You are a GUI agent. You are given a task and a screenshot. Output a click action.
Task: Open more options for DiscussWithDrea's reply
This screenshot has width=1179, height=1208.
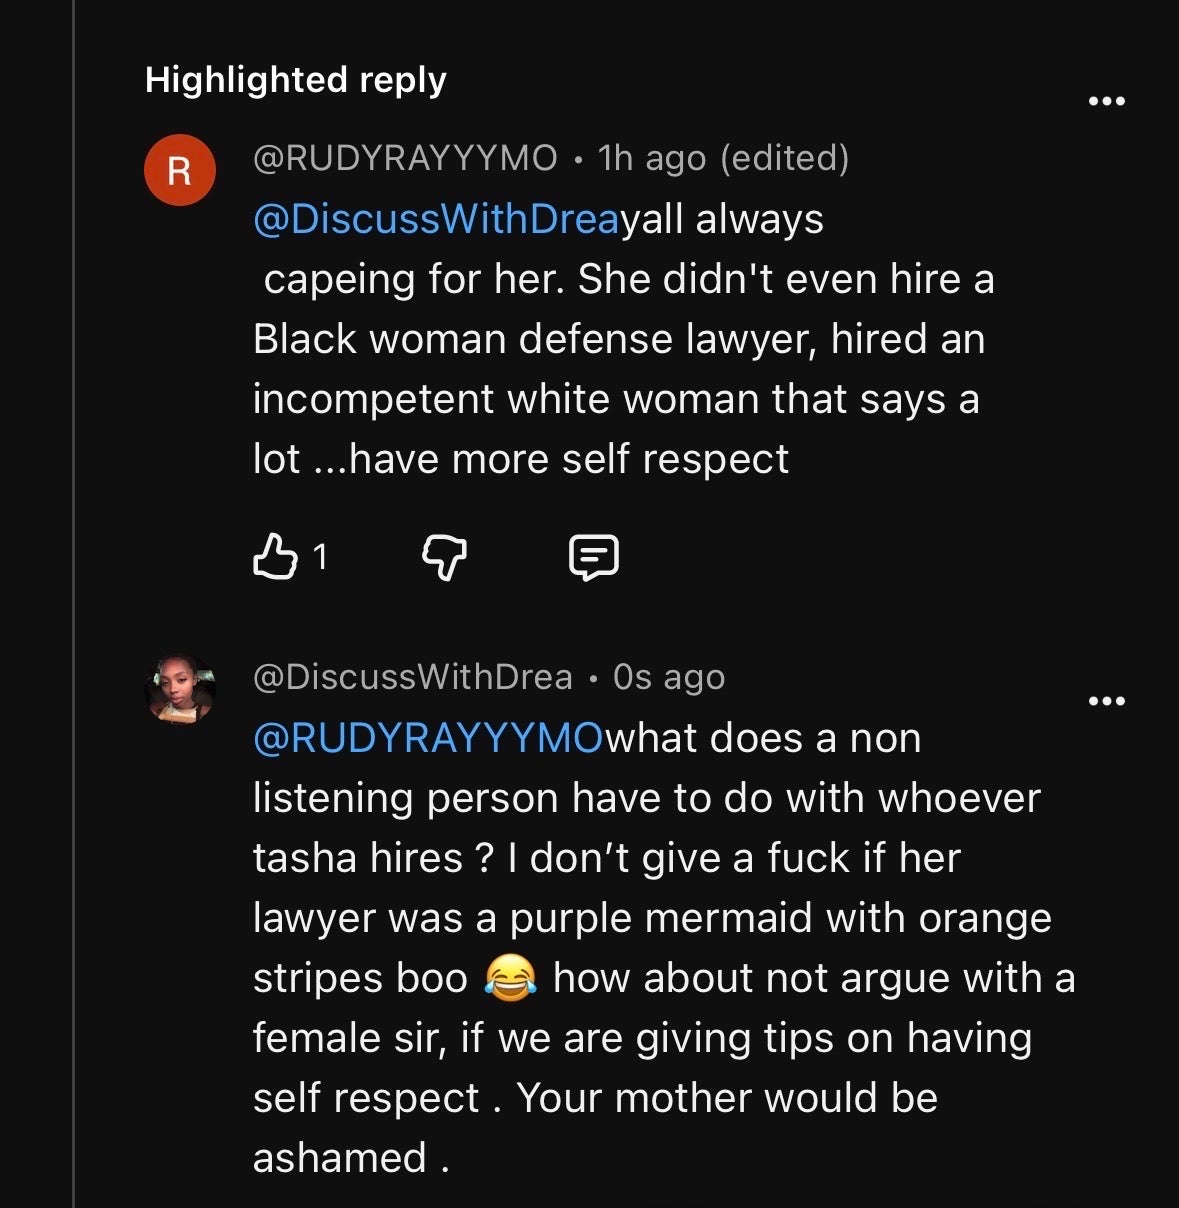point(1106,701)
